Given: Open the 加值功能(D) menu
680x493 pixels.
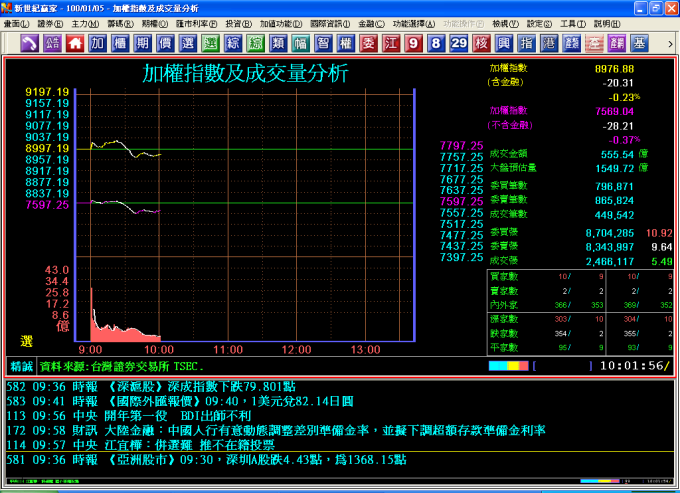Looking at the screenshot, I should (x=281, y=24).
